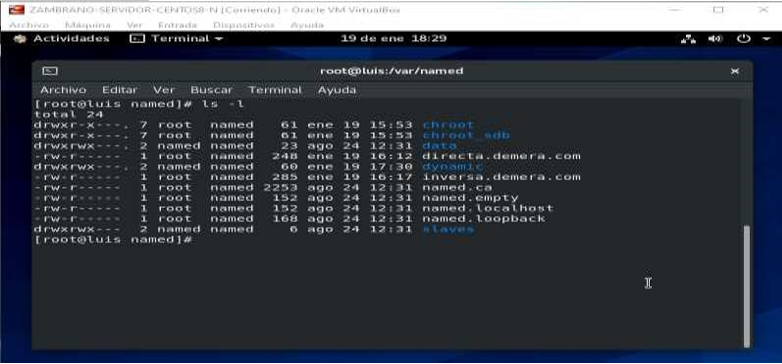Open the terminal's Editar menu
This screenshot has width=782, height=364.
[x=120, y=90]
